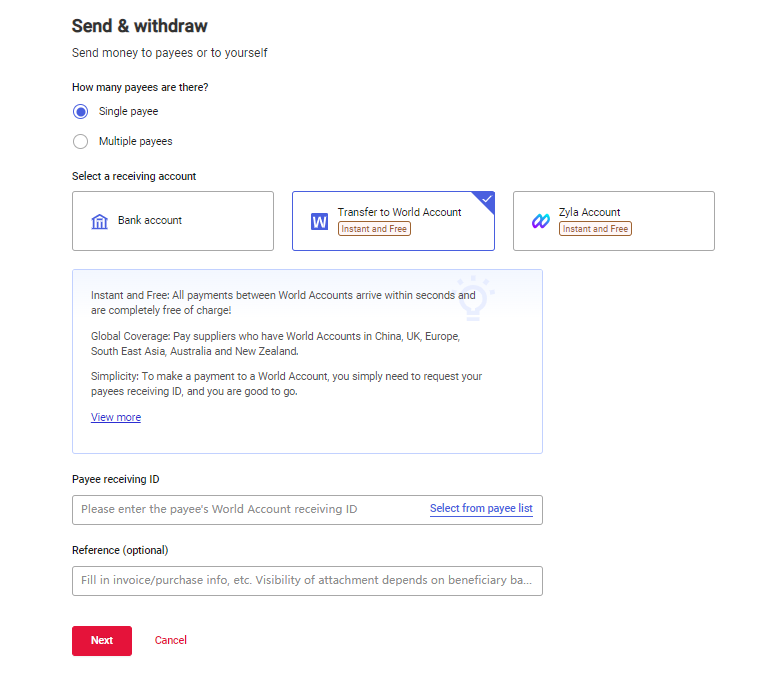Click the bank building icon
The image size is (777, 680).
point(100,221)
